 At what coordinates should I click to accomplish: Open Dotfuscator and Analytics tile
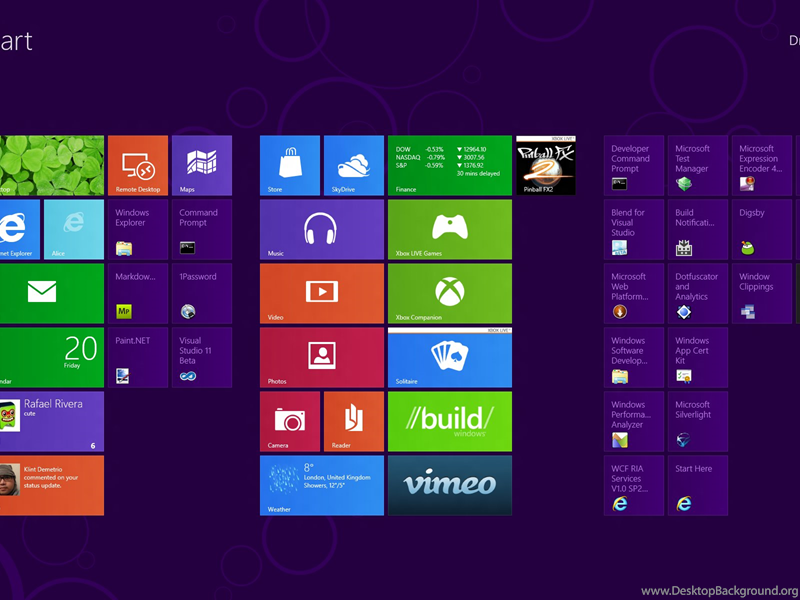click(x=698, y=293)
